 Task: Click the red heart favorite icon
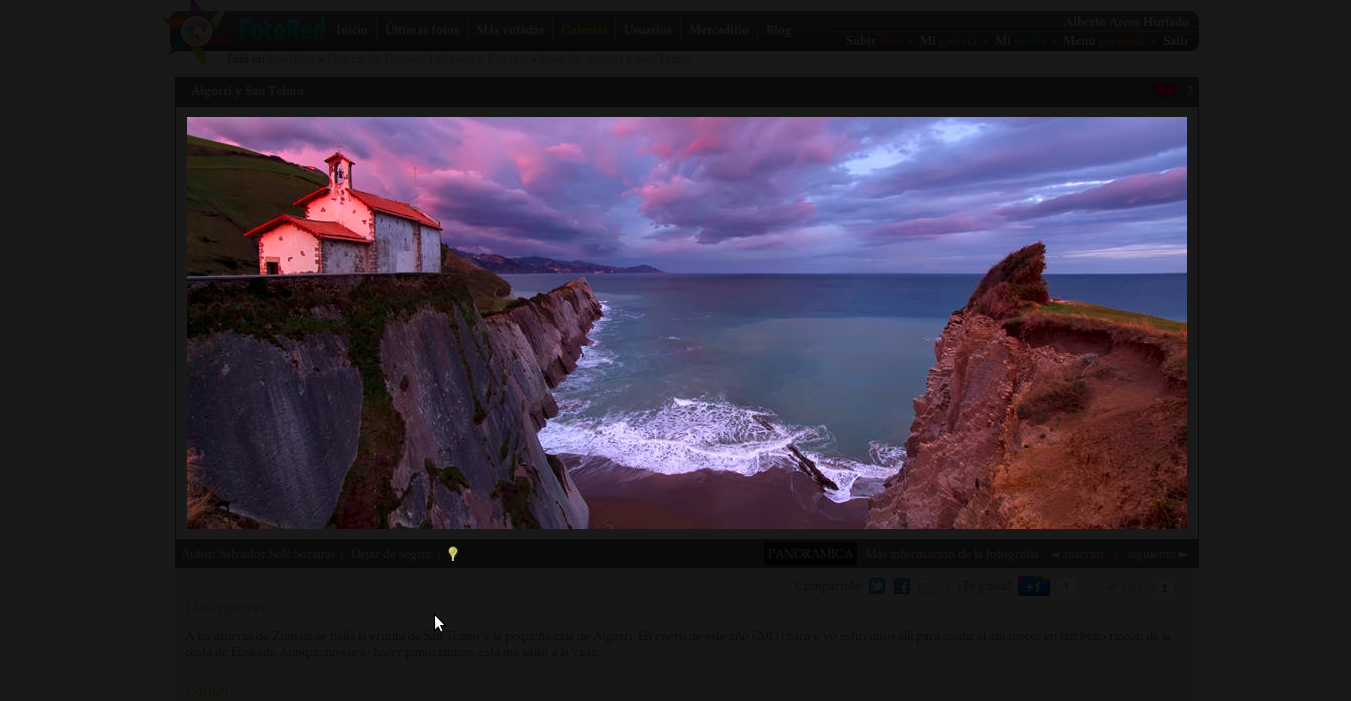pos(1164,92)
